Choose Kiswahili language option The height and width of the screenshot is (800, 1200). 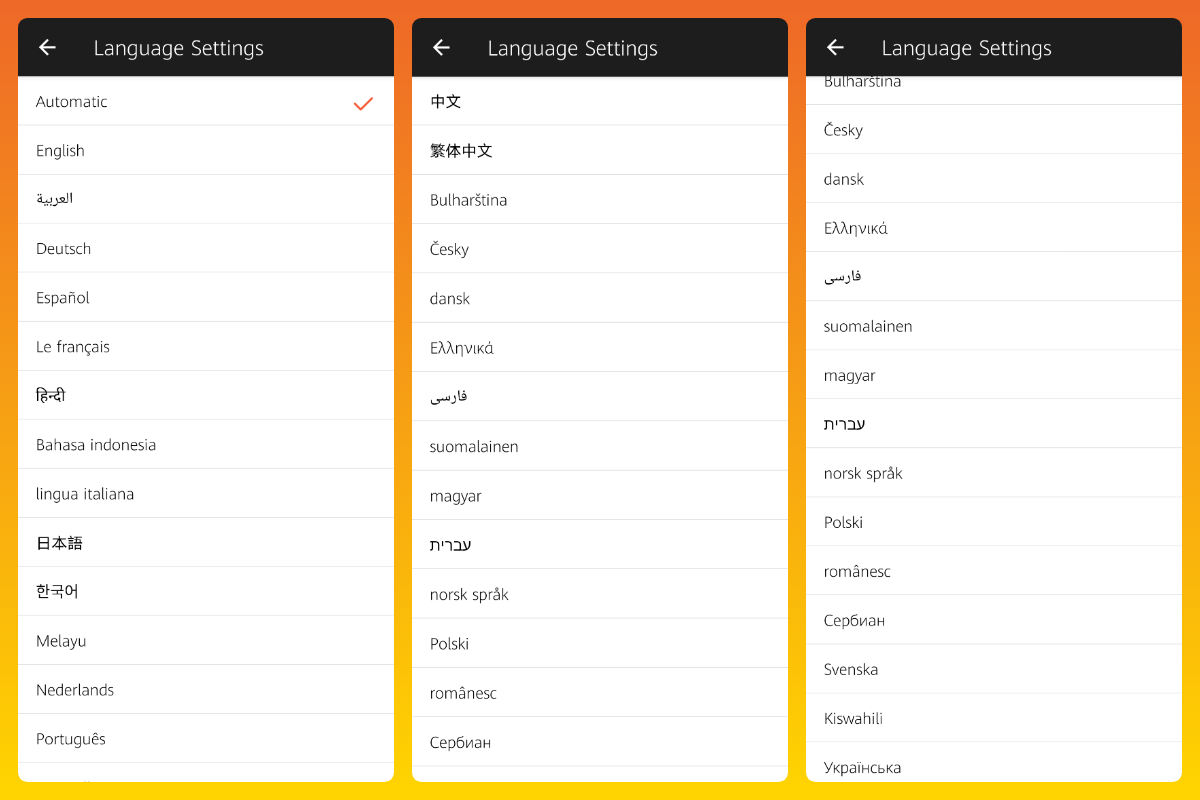pos(853,719)
